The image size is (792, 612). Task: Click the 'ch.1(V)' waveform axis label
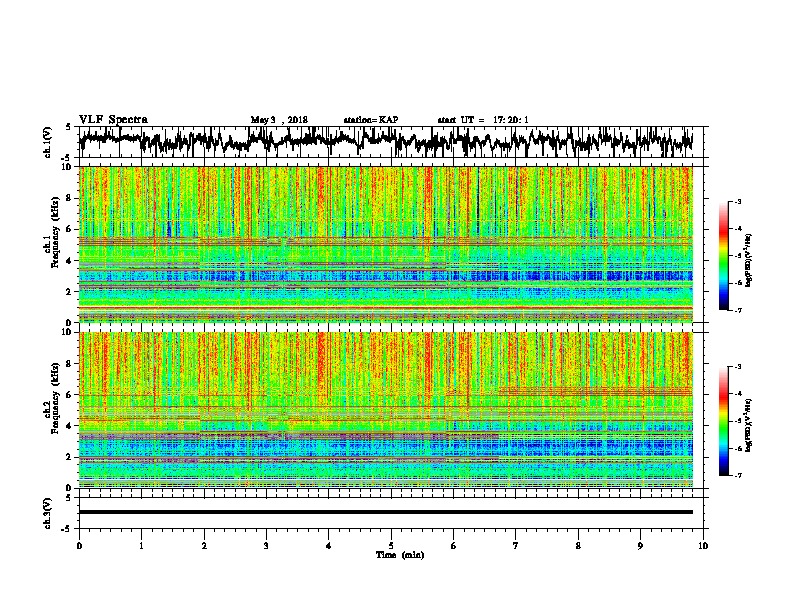(47, 142)
